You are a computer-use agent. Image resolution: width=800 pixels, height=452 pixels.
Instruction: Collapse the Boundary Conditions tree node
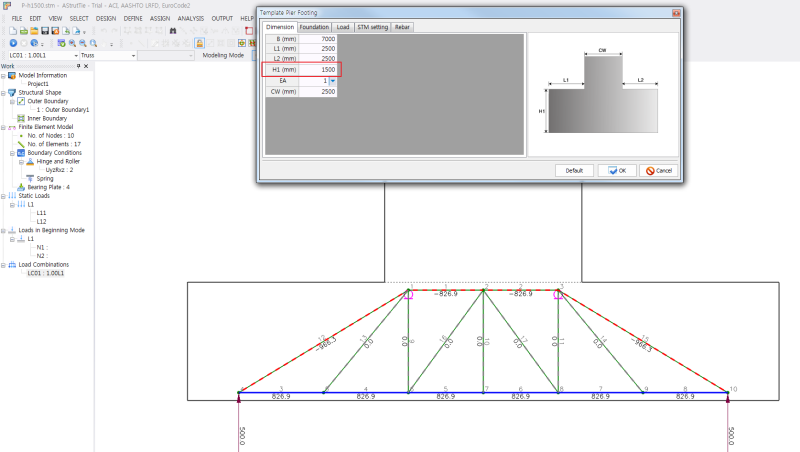coord(12,153)
